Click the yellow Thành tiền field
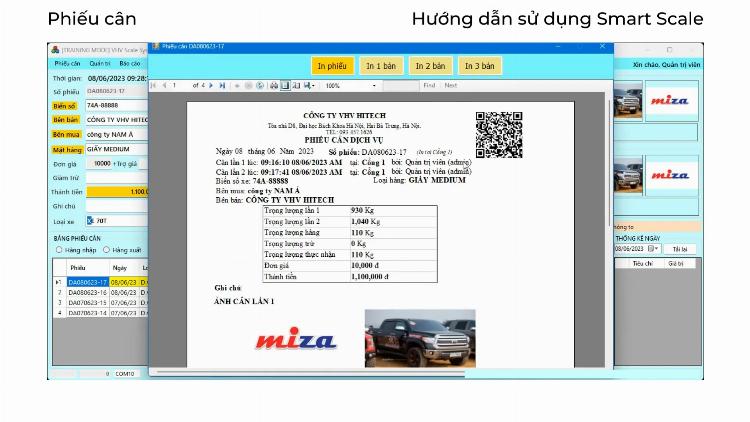Image resolution: width=750 pixels, height=422 pixels. pos(117,192)
